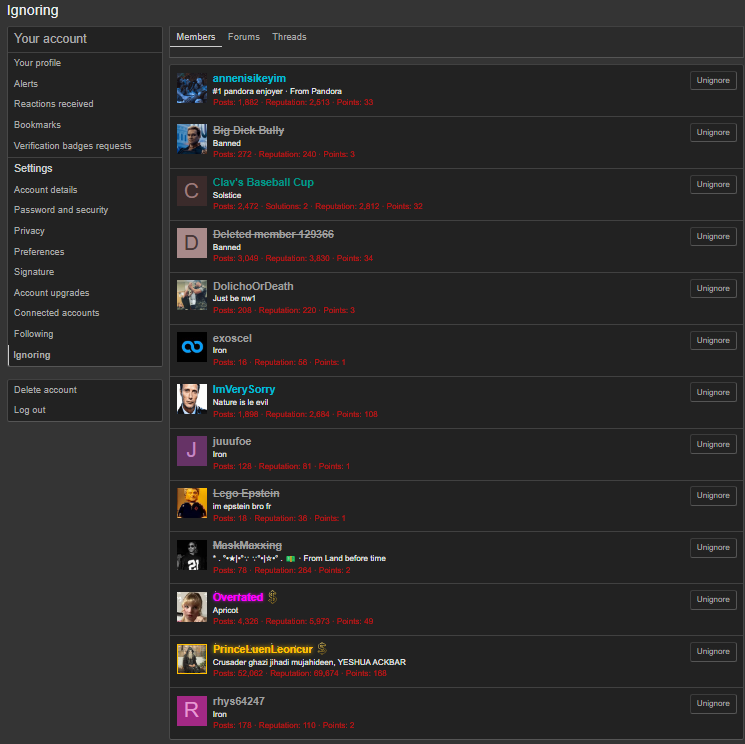The image size is (745, 744).
Task: Click the 'D' avatar for Deleted member 129366
Action: click(x=192, y=243)
